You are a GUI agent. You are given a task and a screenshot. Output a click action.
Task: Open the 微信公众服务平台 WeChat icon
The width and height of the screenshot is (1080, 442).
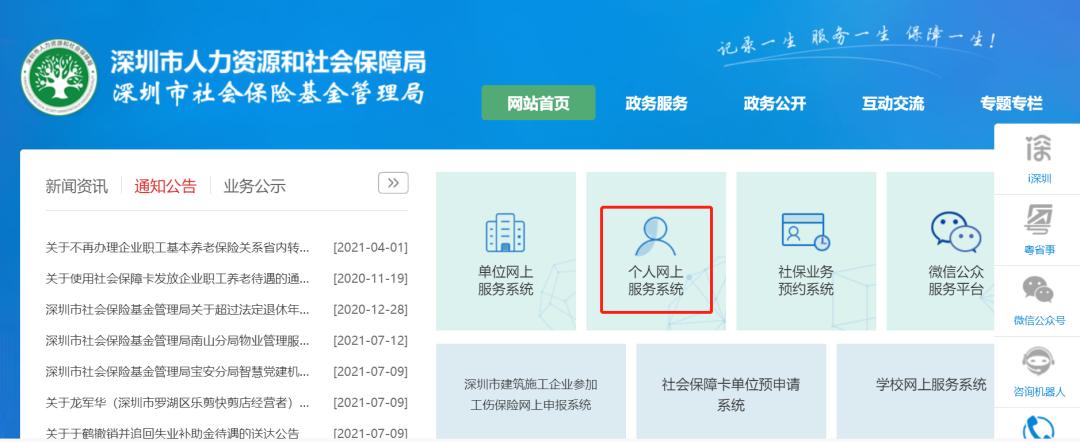click(x=955, y=232)
